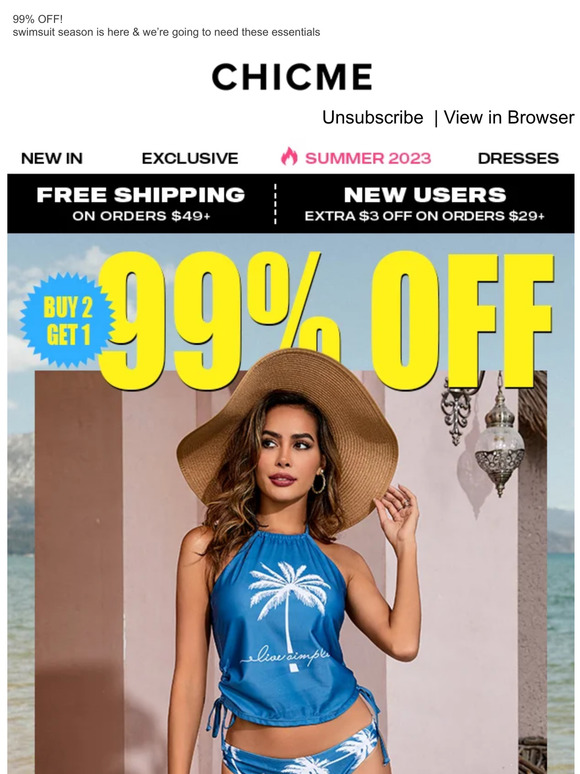The image size is (580, 774).
Task: Click the blue palm tree tankini top
Action: pos(286,627)
